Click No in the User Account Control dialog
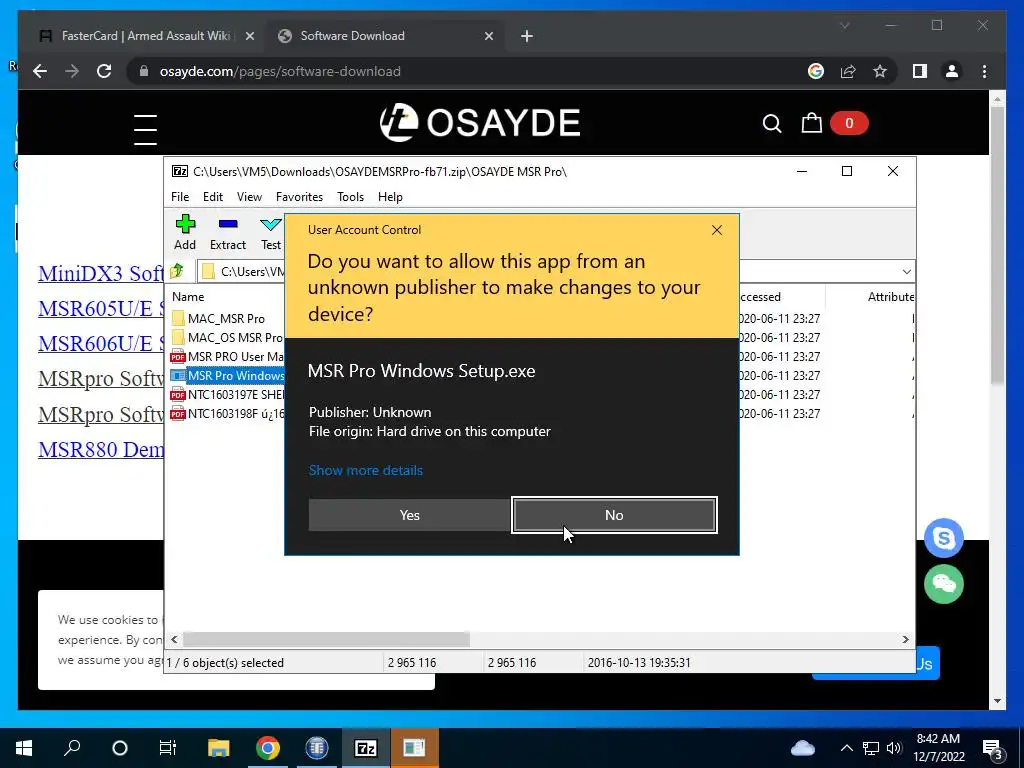Screen dimensions: 1024x768 (614, 515)
